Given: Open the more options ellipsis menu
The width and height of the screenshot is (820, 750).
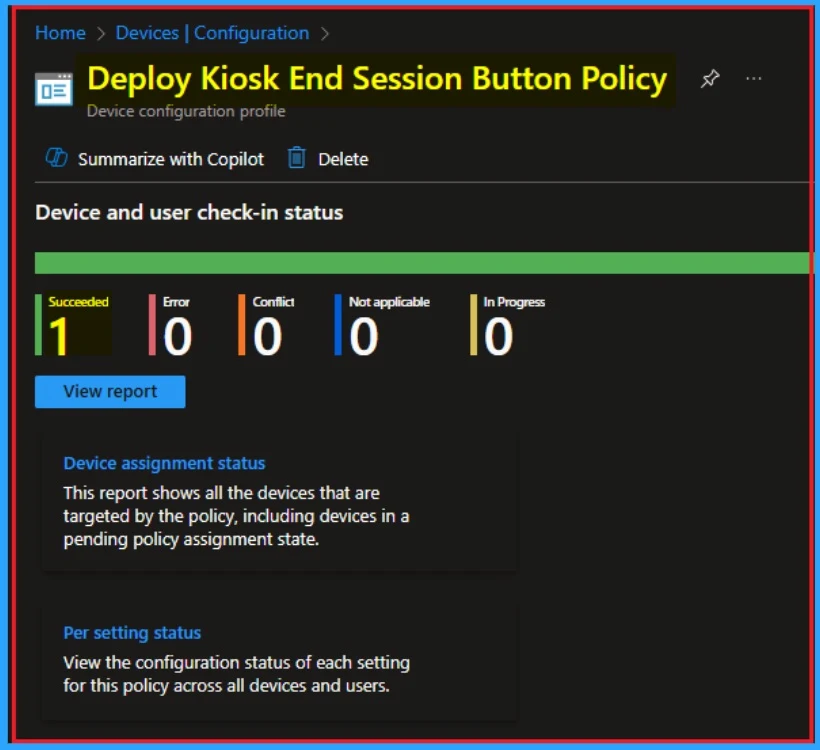Looking at the screenshot, I should (754, 79).
